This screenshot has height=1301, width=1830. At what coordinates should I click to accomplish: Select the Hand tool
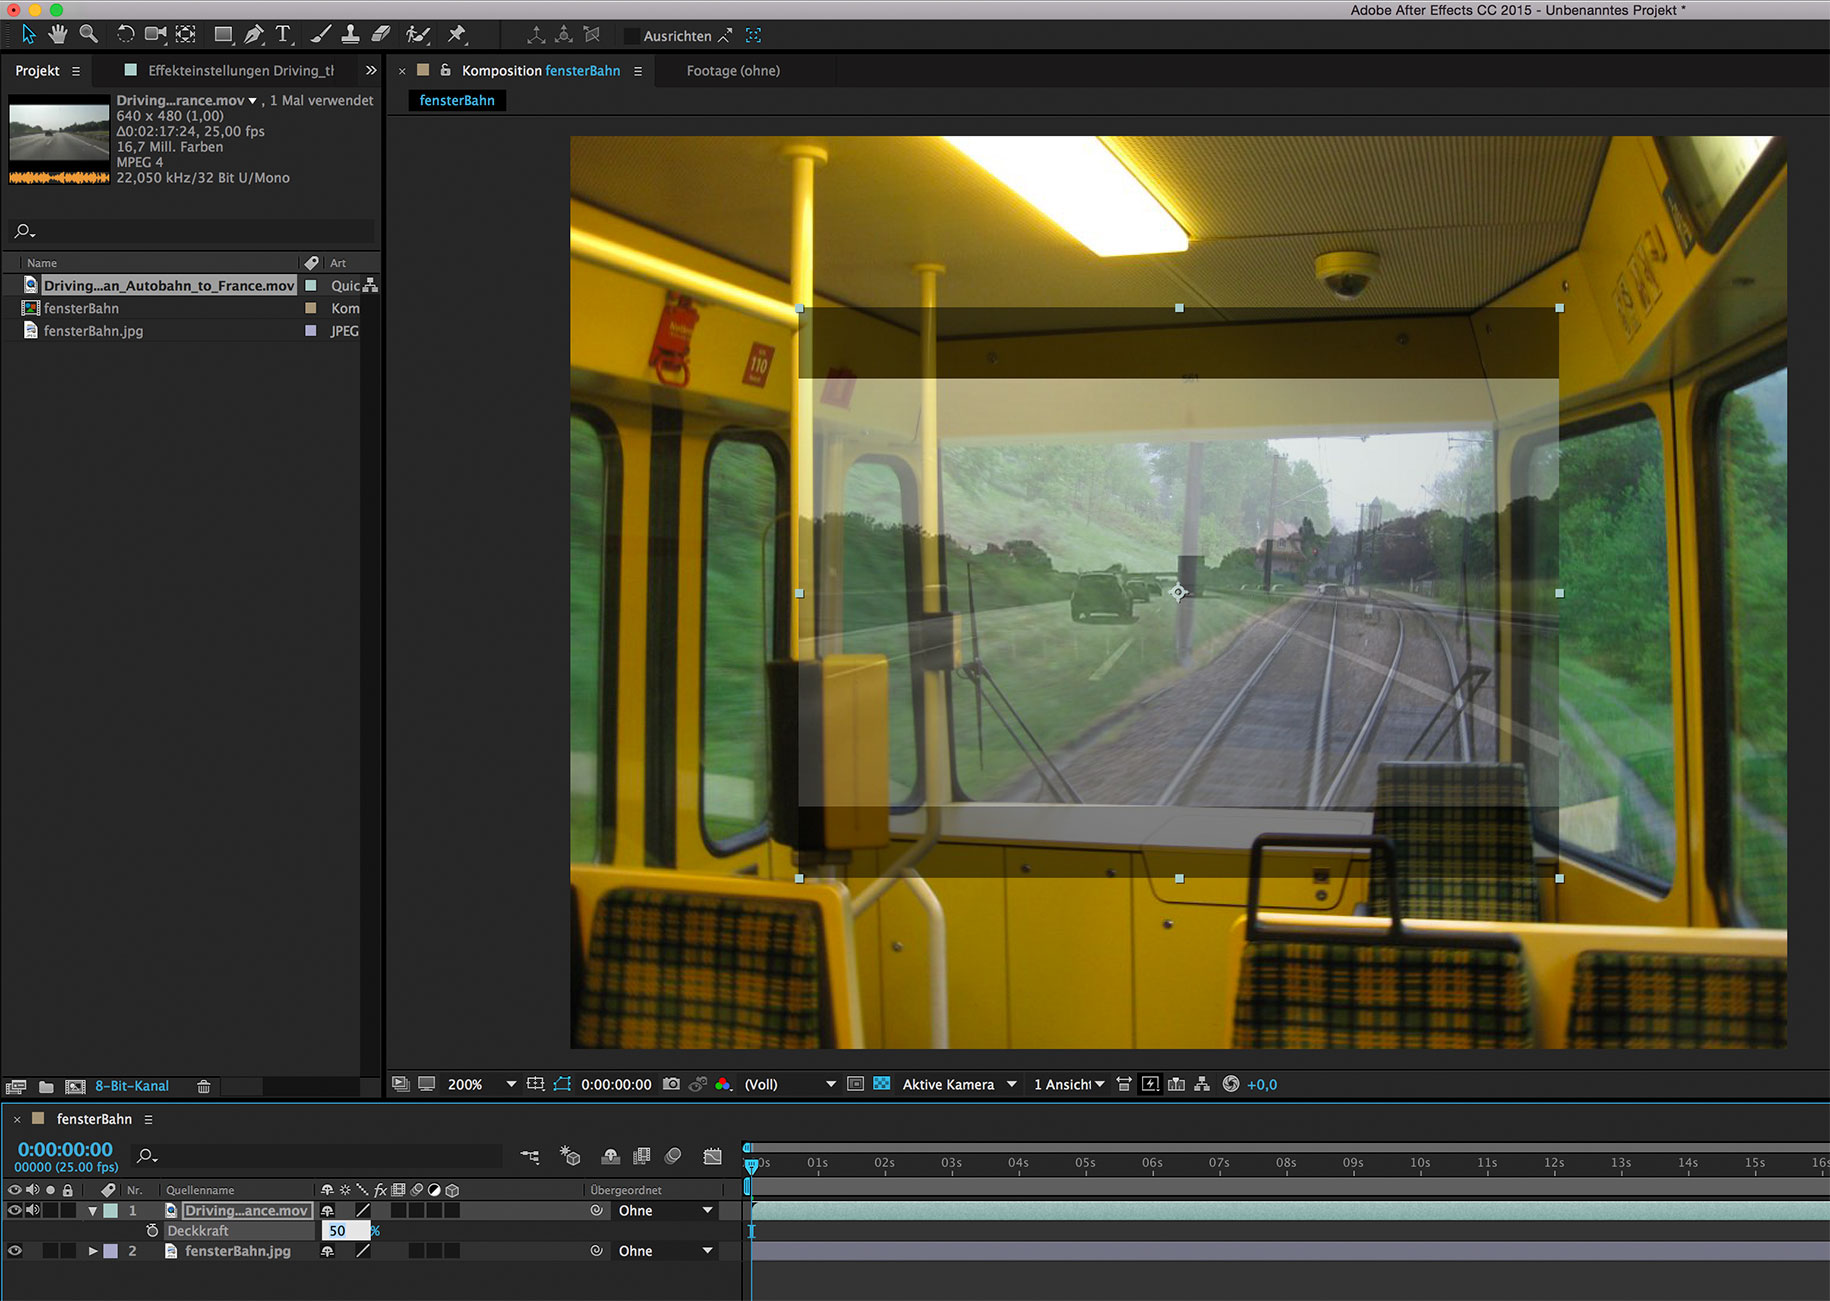coord(58,35)
